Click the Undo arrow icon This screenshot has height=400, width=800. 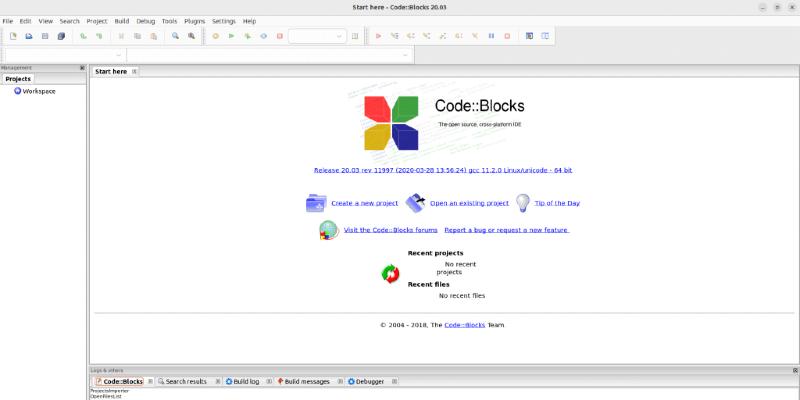click(x=84, y=36)
